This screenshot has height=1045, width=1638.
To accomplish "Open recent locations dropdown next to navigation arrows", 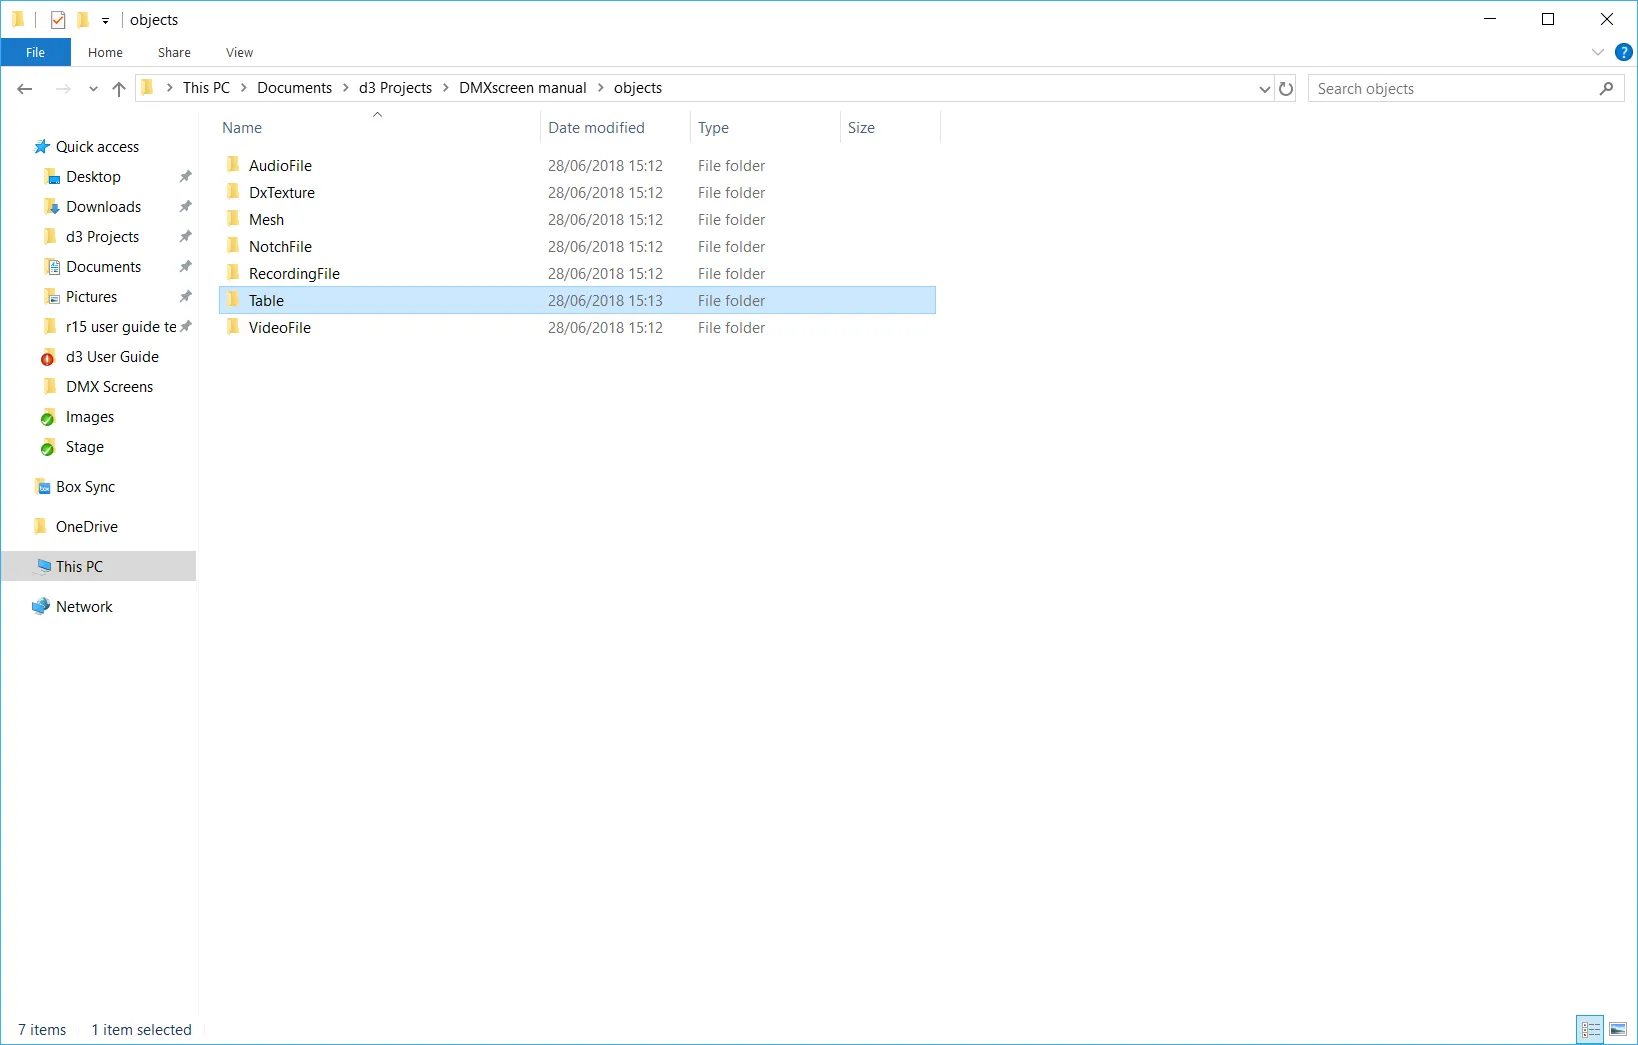I will [x=93, y=89].
